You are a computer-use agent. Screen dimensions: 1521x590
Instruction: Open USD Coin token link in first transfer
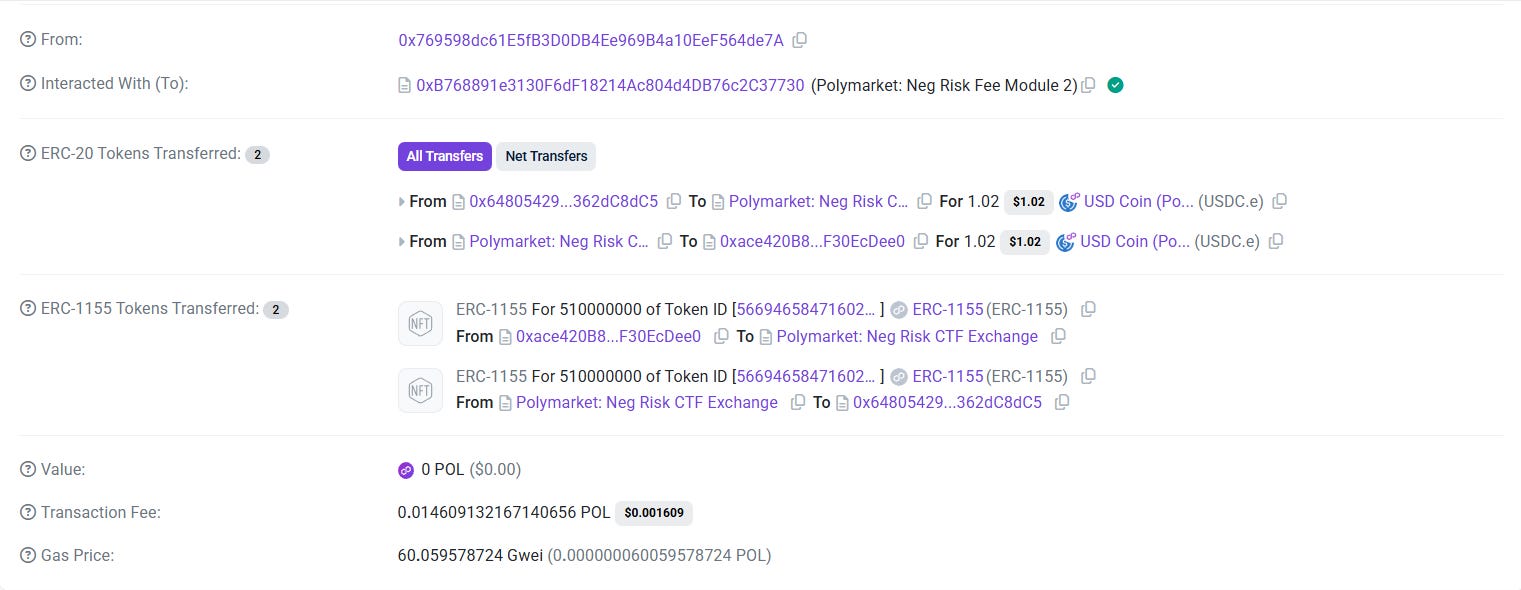click(1139, 201)
